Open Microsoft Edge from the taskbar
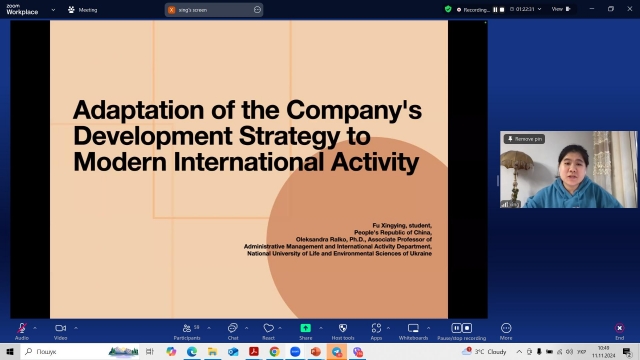The height and width of the screenshot is (360, 640). (x=191, y=351)
